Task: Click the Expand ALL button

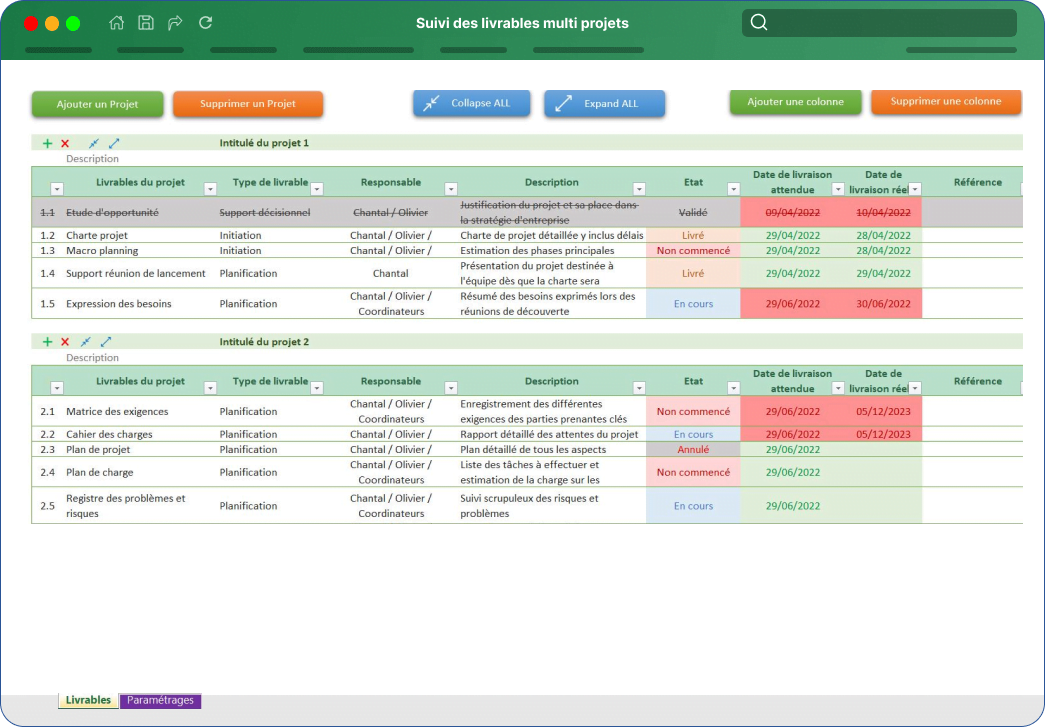Action: pos(604,103)
